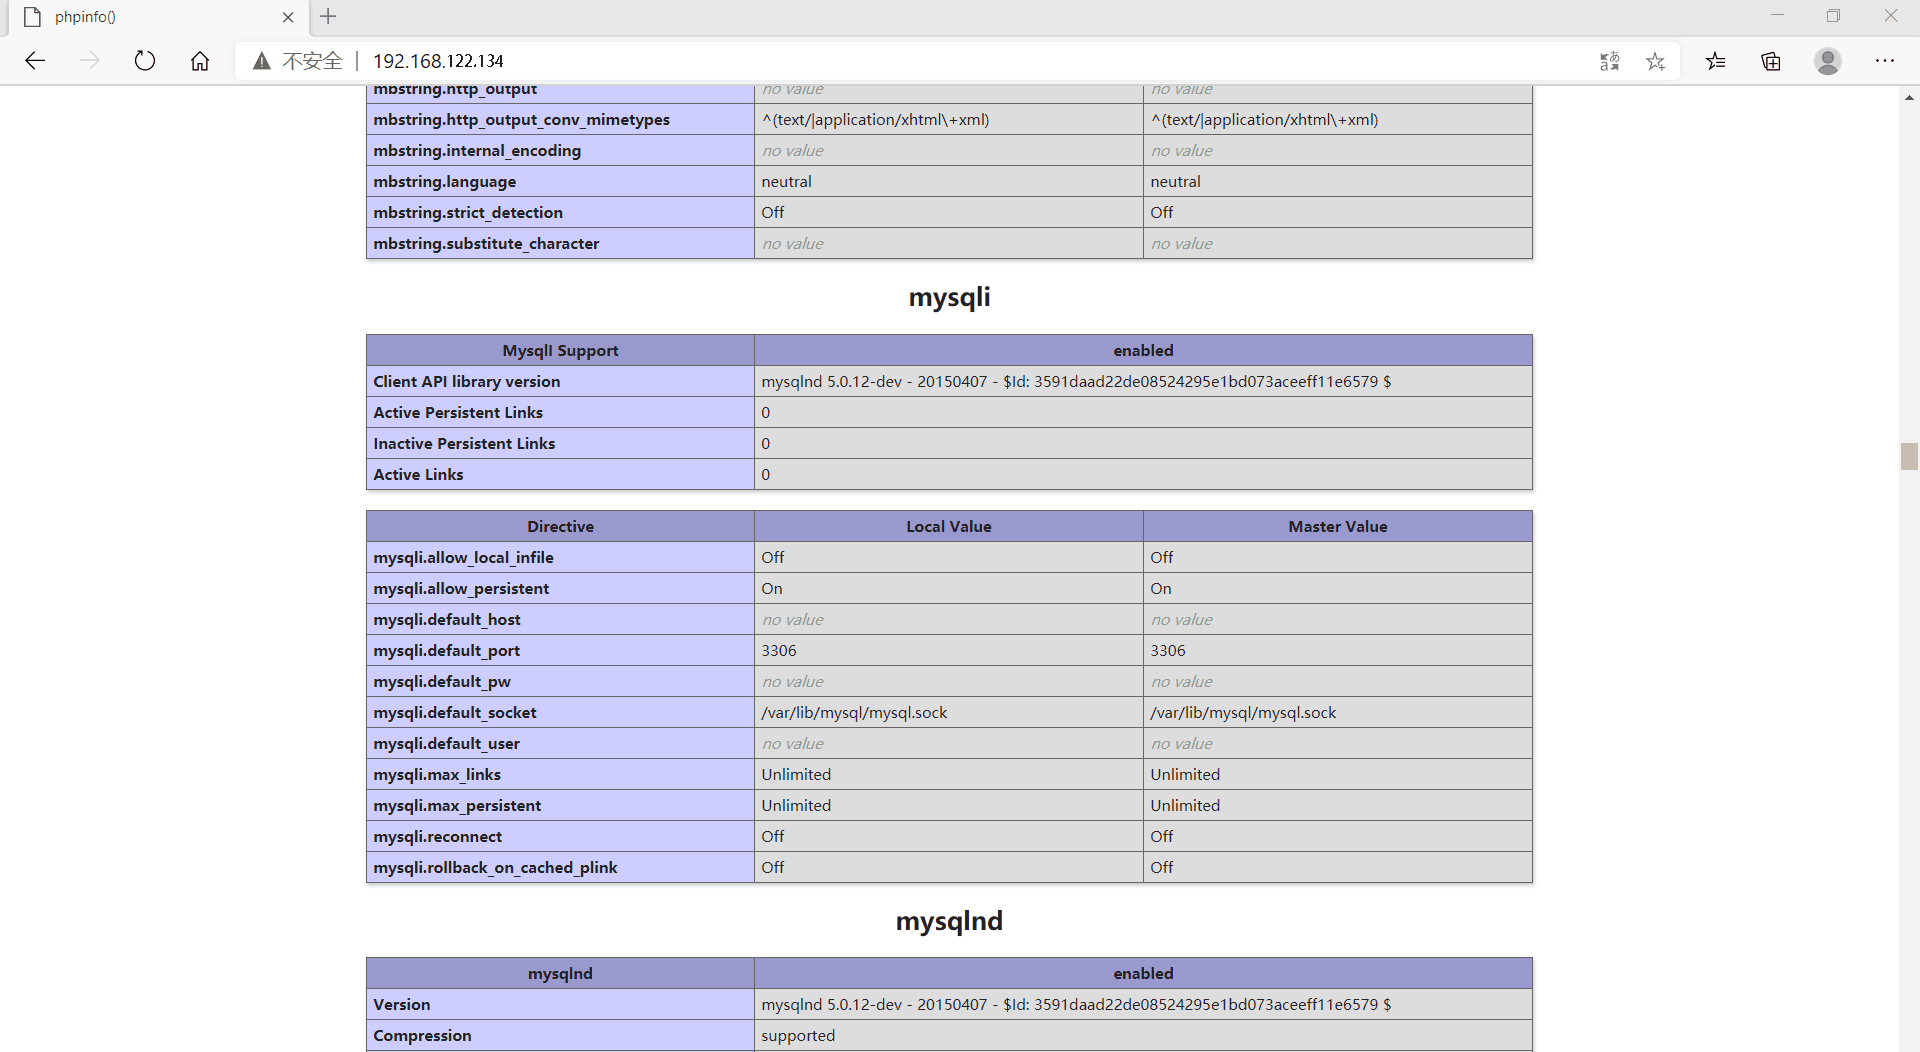Reload the phpinfo page
Image resolution: width=1920 pixels, height=1052 pixels.
click(x=145, y=61)
